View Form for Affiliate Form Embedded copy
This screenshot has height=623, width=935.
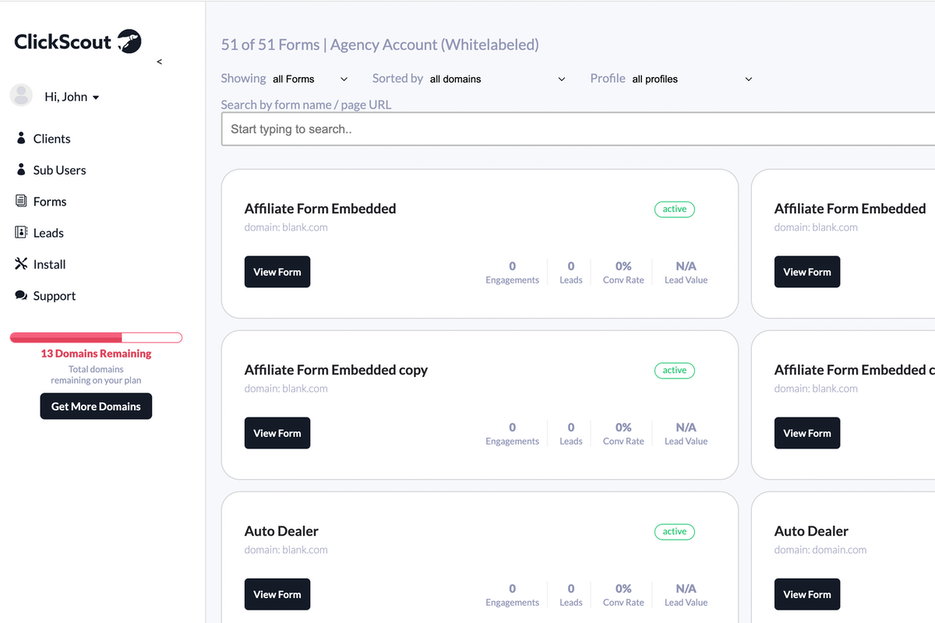click(x=277, y=433)
